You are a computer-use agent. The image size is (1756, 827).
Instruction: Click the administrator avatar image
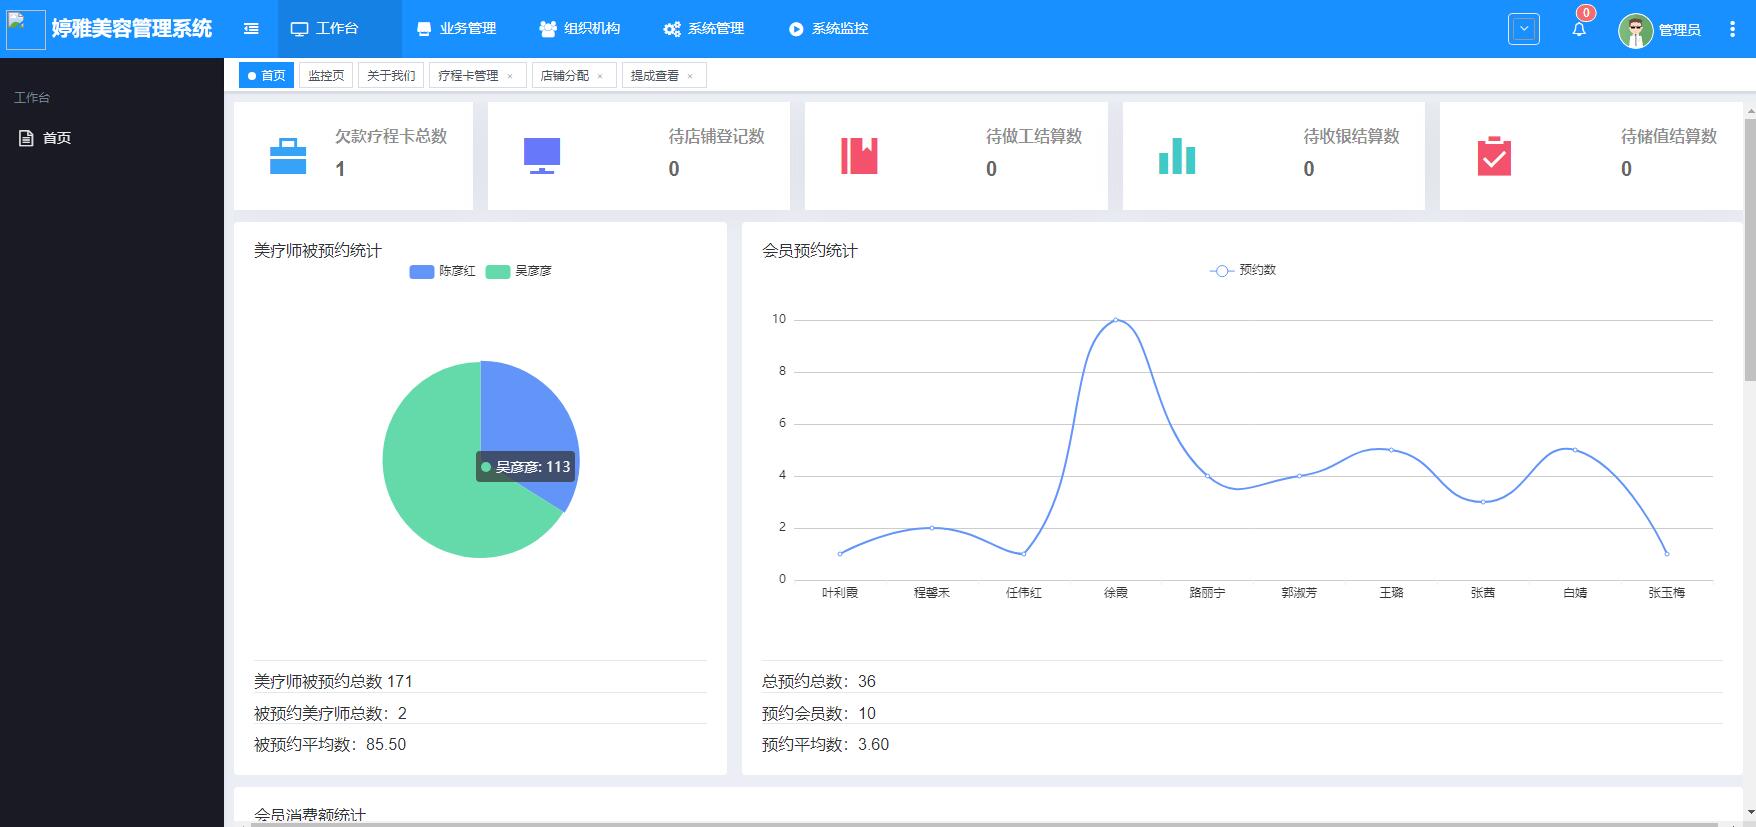(x=1635, y=30)
